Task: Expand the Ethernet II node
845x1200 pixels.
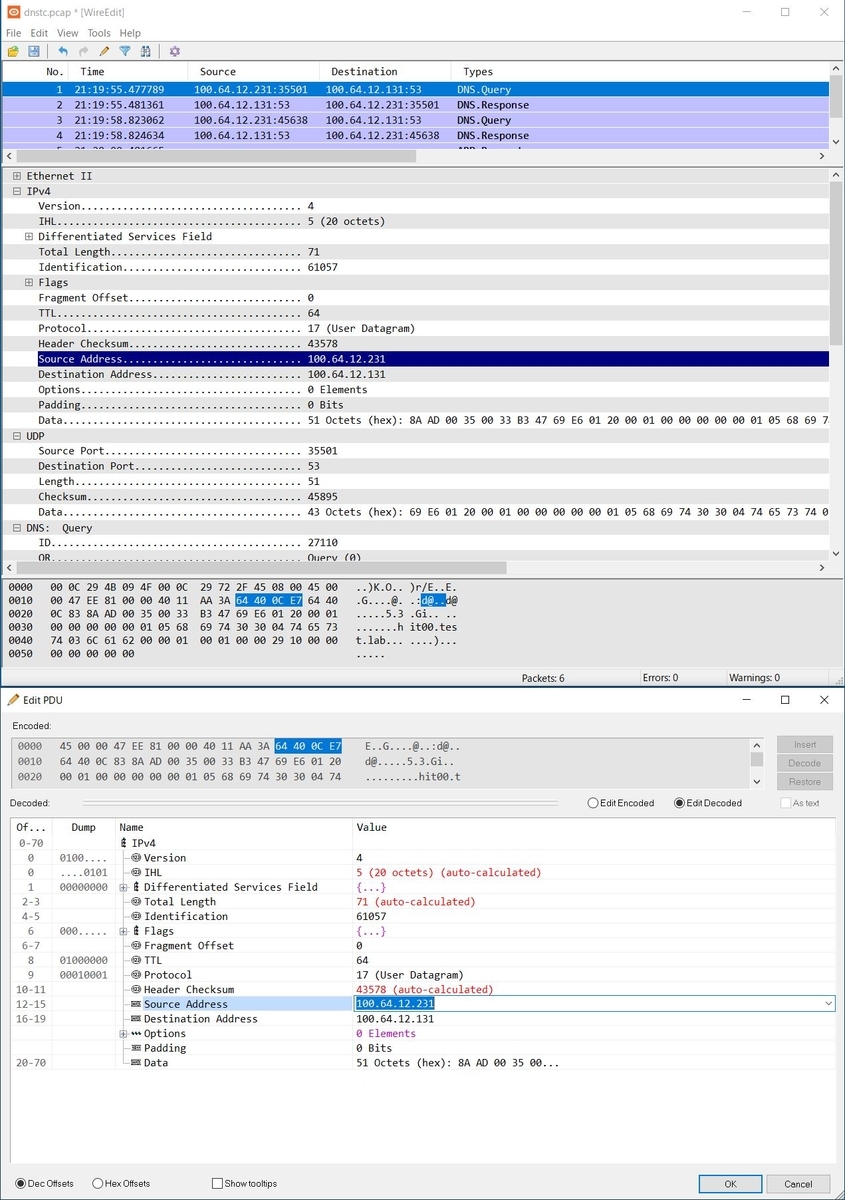Action: click(17, 176)
